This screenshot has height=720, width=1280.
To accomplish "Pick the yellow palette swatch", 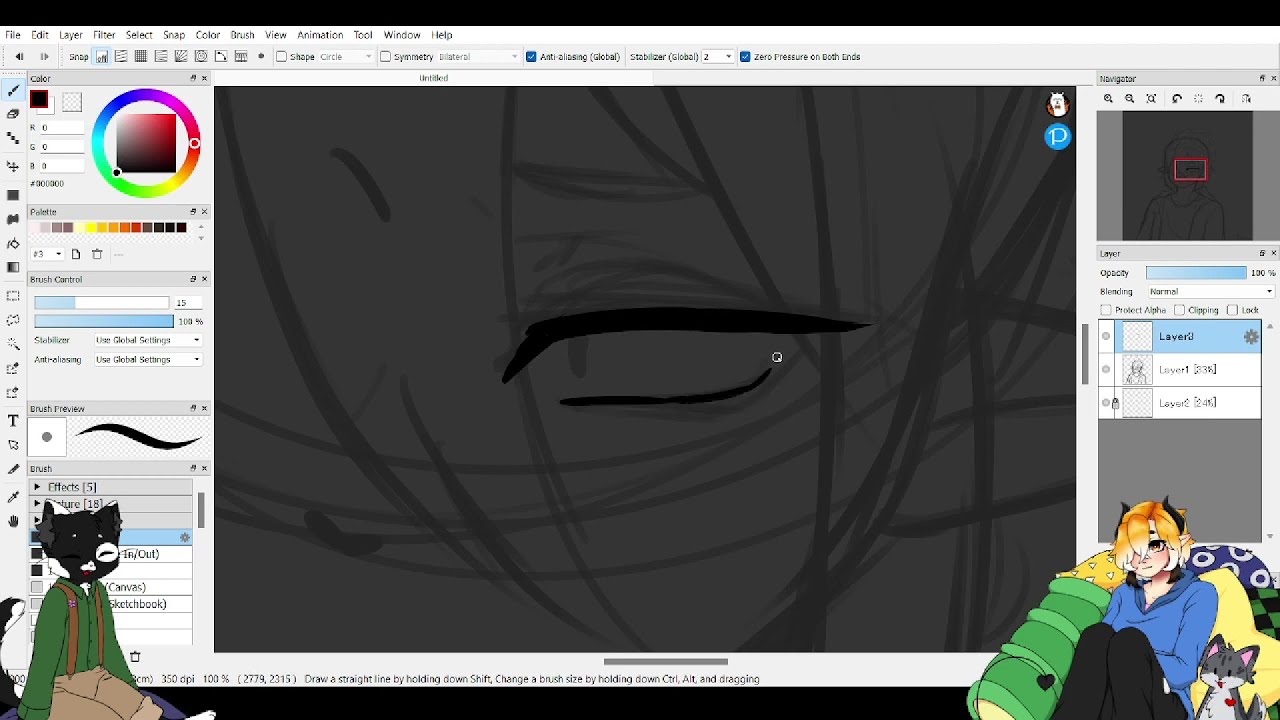I will click(91, 228).
